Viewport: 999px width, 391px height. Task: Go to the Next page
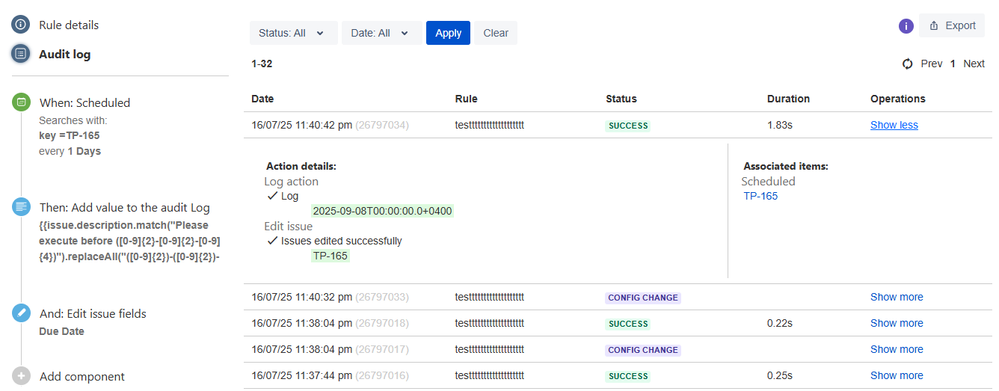(x=974, y=64)
